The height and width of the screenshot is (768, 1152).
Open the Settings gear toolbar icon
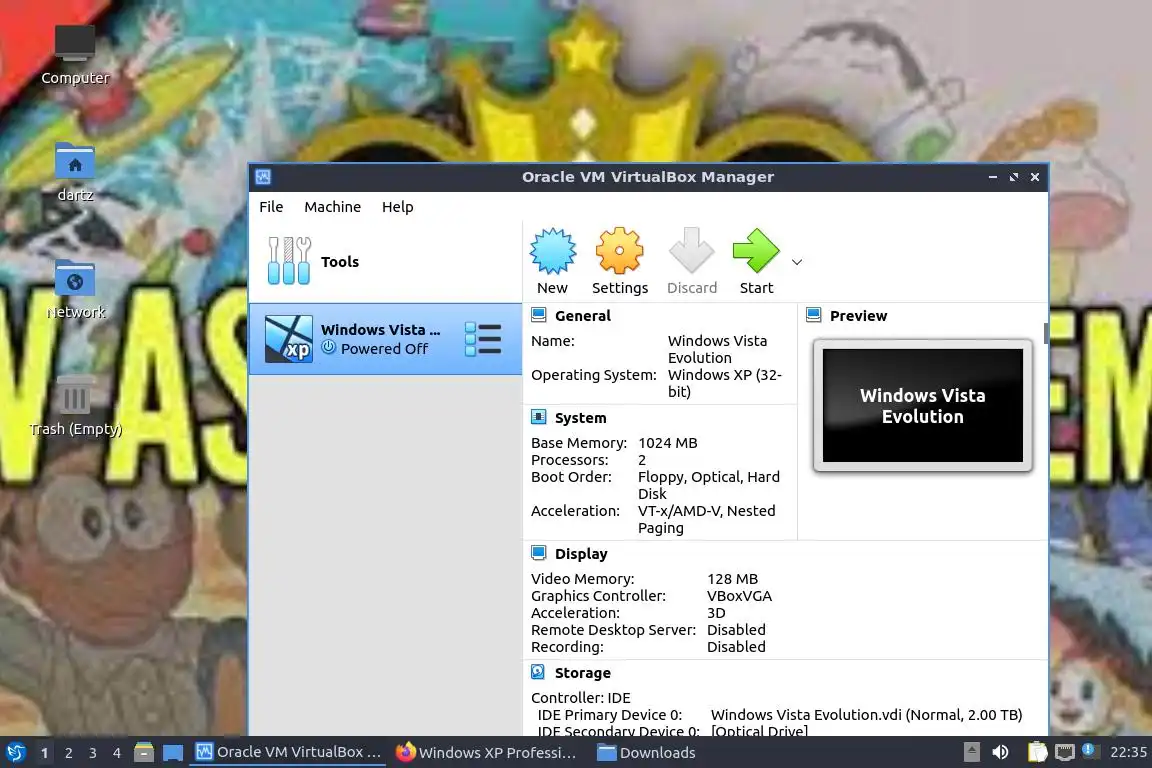coord(619,261)
